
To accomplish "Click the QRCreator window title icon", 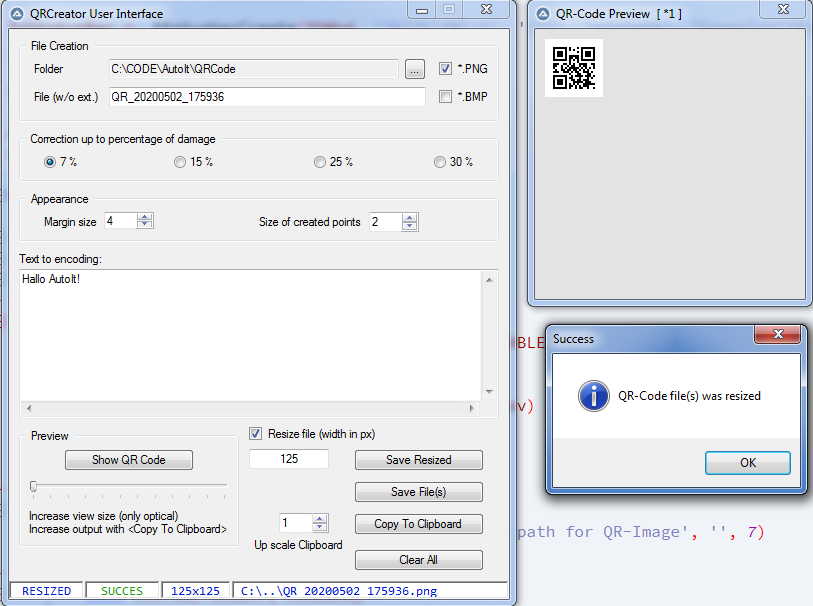I will (x=16, y=14).
